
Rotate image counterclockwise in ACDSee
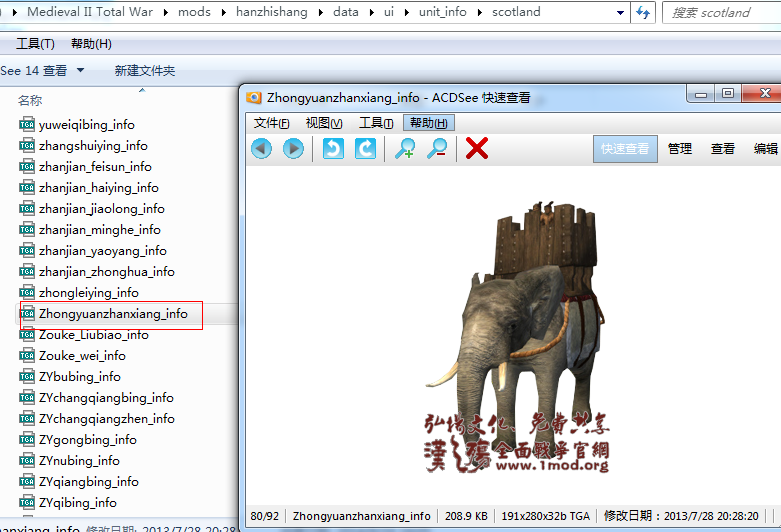(x=333, y=148)
